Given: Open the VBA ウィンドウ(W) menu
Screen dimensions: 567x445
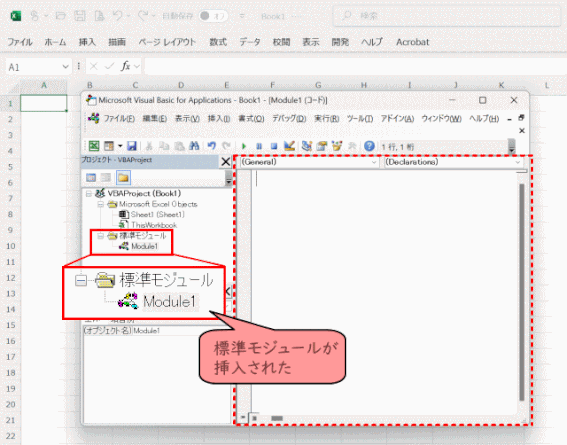Looking at the screenshot, I should coord(441,119).
